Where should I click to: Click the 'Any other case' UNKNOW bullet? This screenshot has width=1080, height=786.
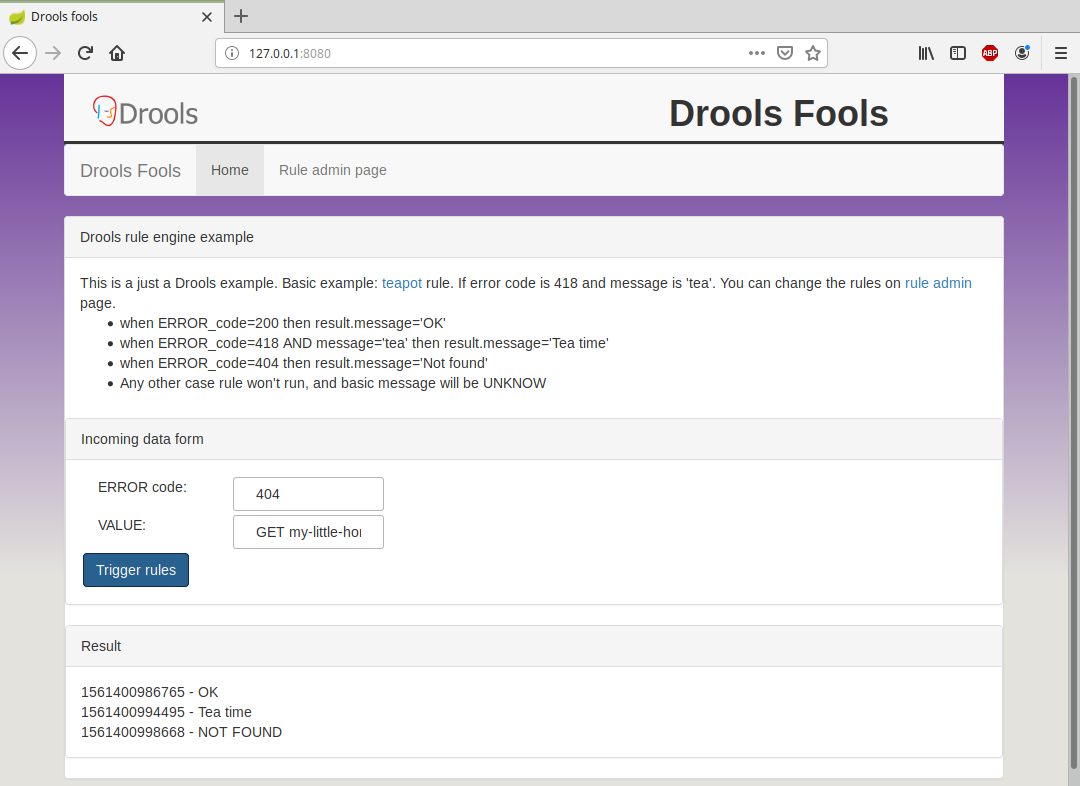pyautogui.click(x=333, y=383)
